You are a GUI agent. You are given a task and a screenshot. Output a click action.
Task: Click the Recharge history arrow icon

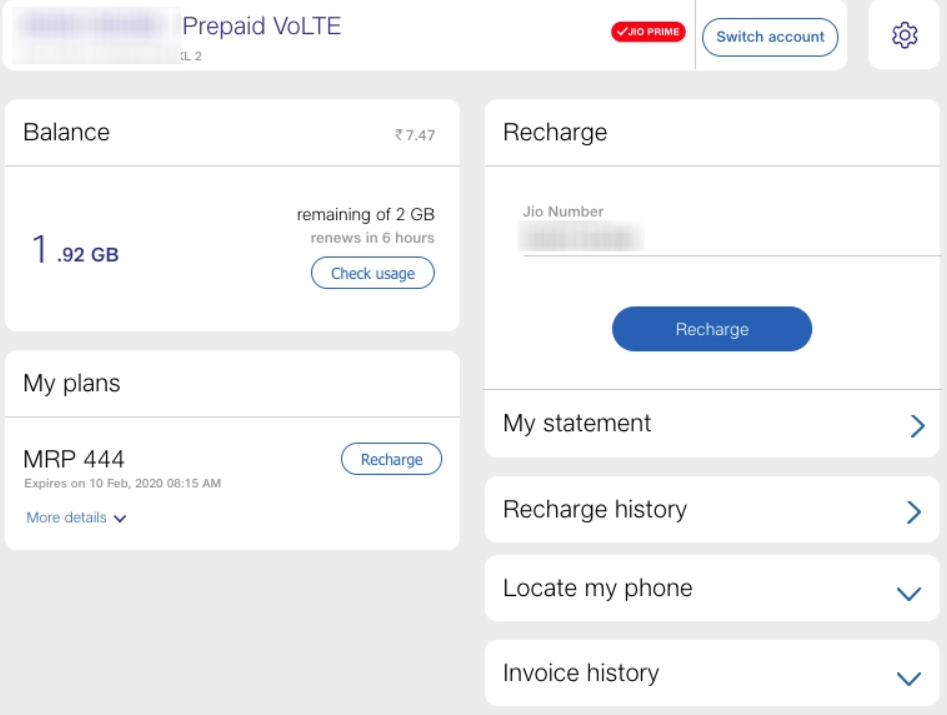click(x=913, y=513)
